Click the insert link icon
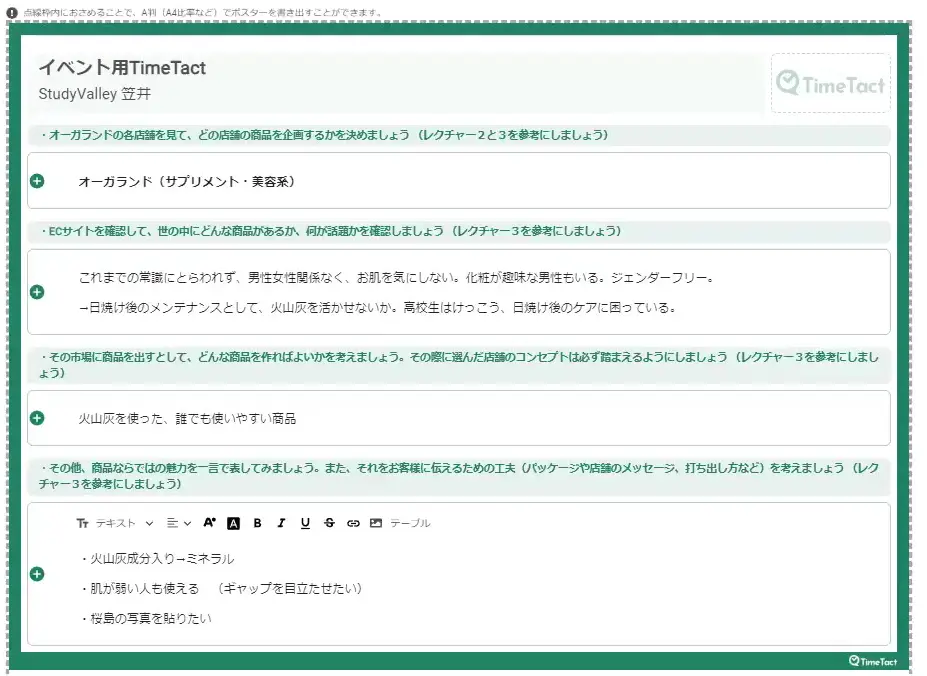This screenshot has width=927, height=676. 353,523
